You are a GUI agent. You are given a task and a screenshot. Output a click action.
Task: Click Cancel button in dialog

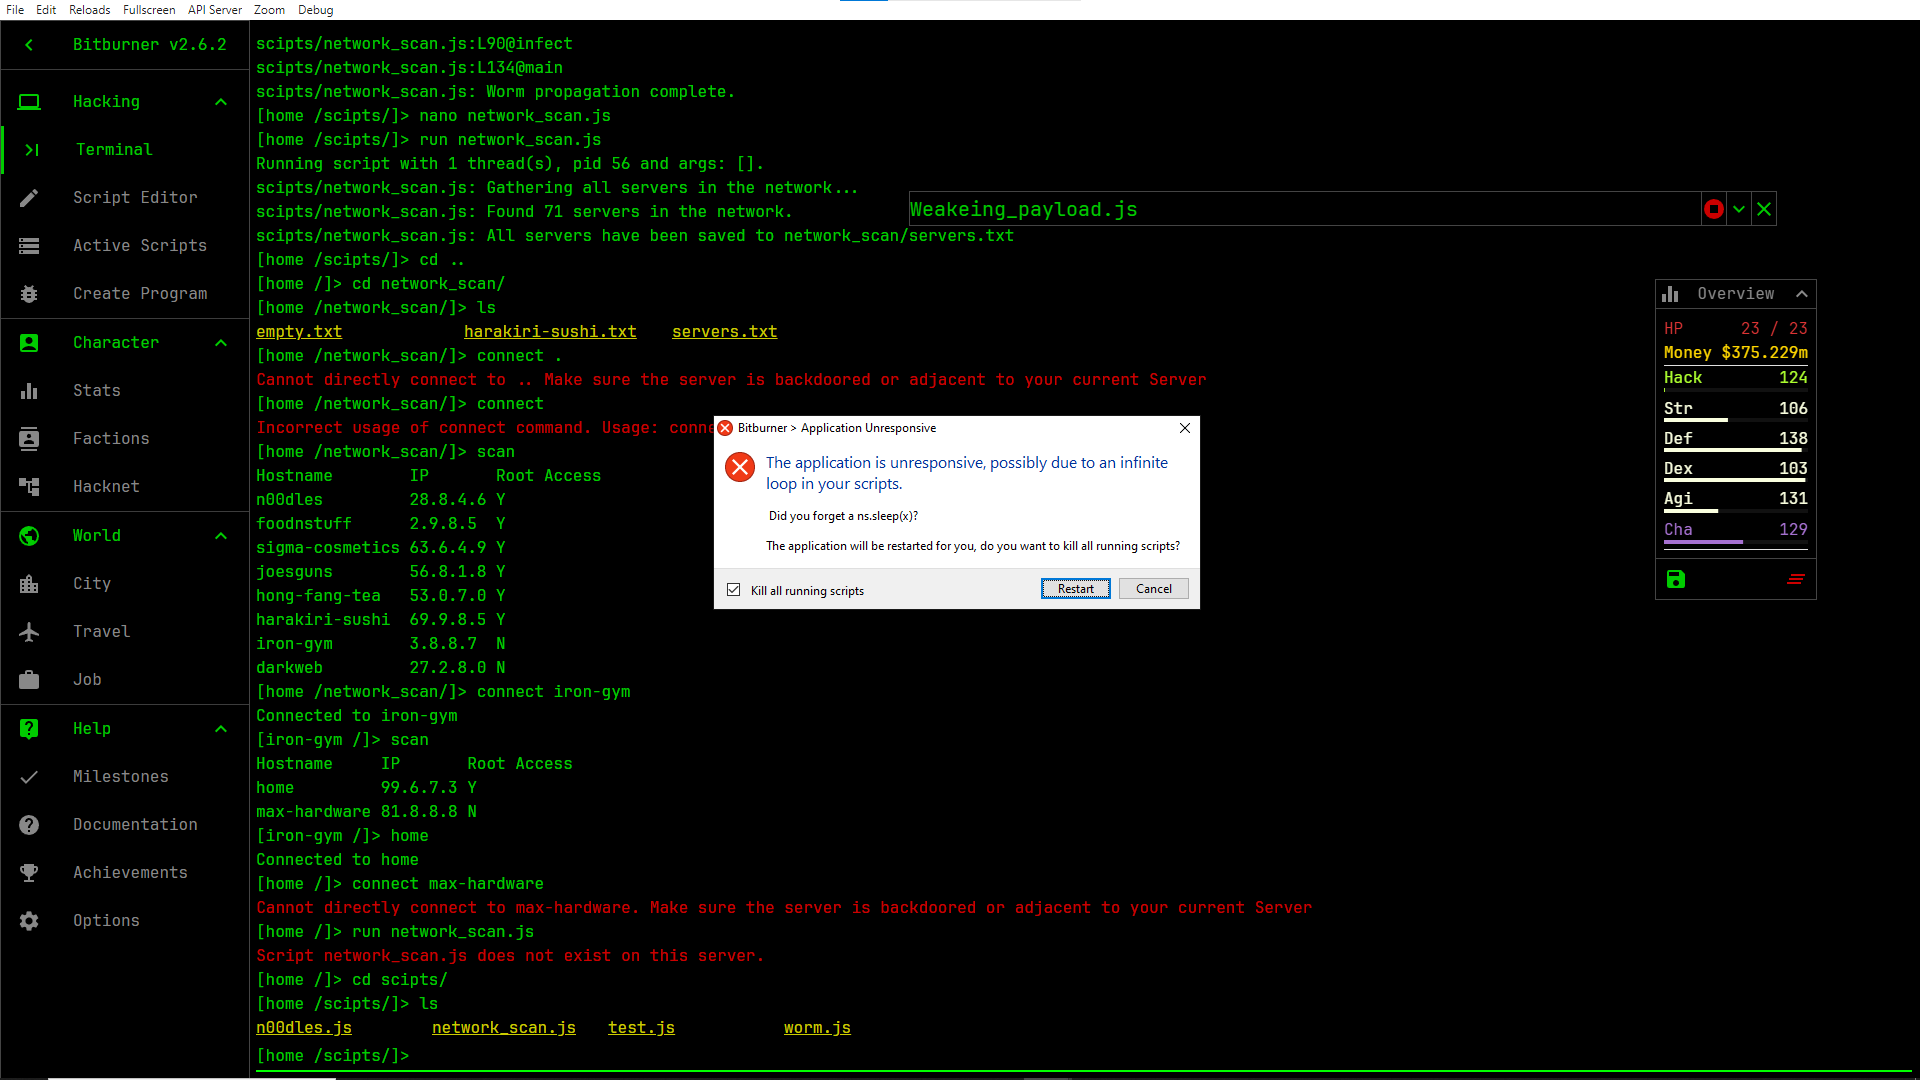[x=1154, y=588]
